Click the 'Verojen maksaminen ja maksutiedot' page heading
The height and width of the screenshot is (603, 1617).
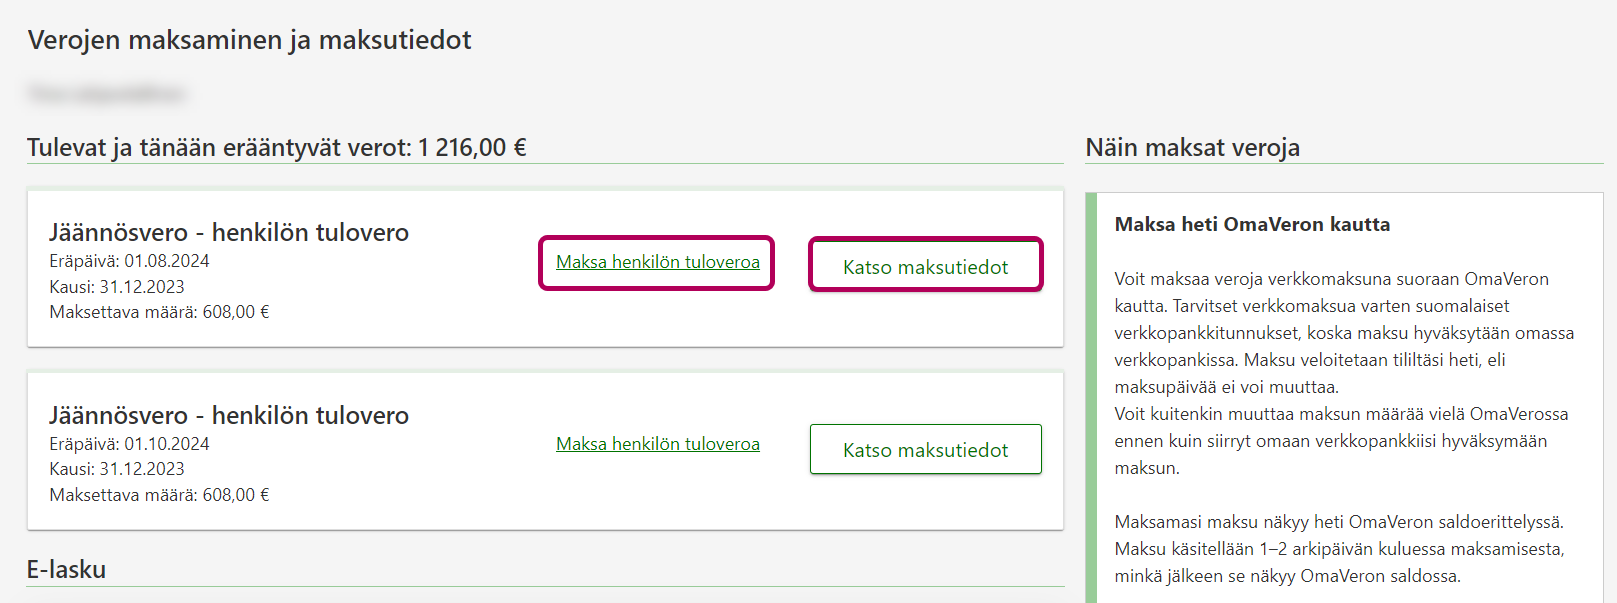[249, 40]
